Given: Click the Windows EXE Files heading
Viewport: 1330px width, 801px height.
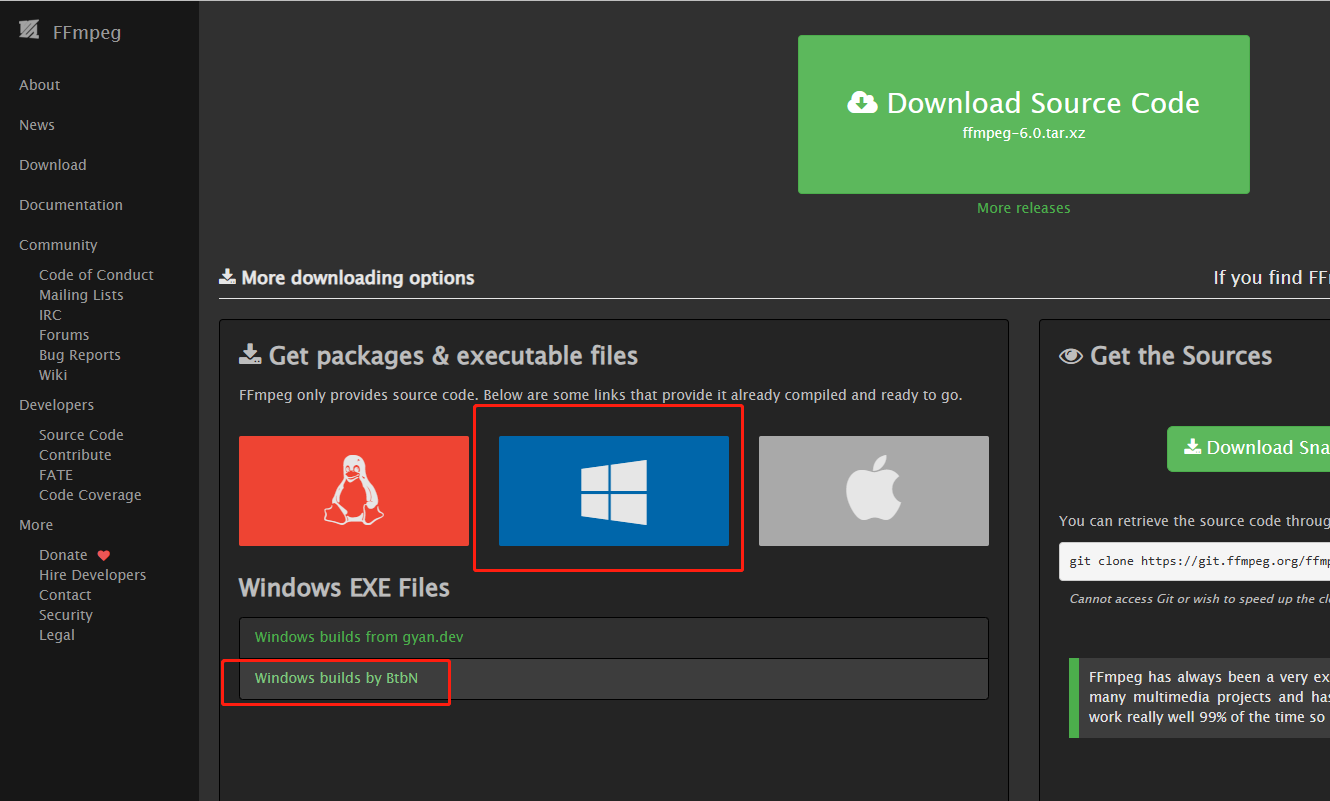Looking at the screenshot, I should coord(344,588).
